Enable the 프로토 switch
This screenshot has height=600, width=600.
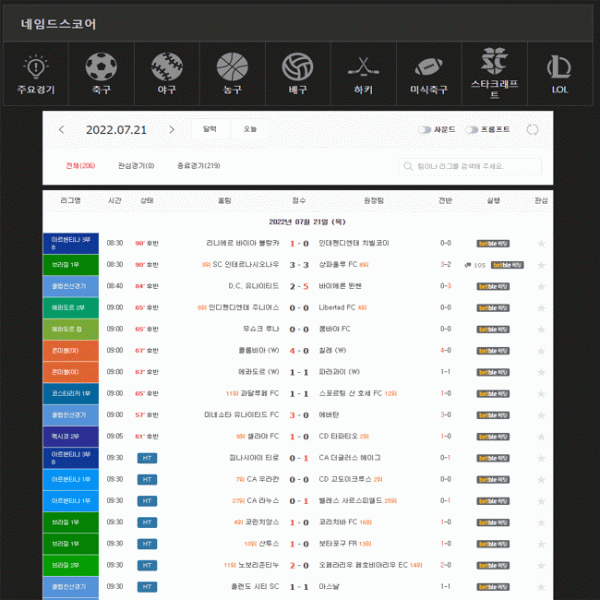click(472, 130)
